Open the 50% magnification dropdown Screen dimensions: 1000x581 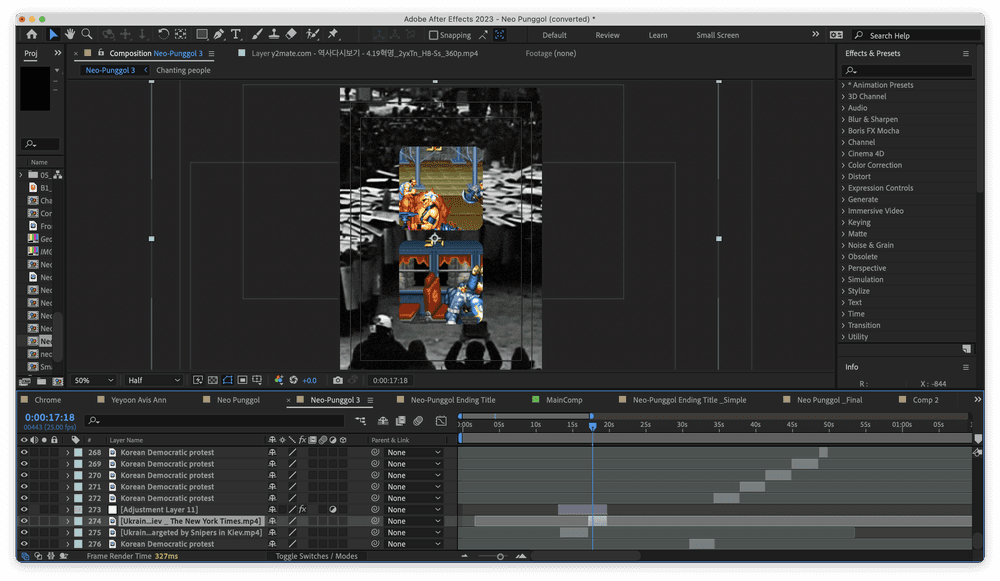pyautogui.click(x=93, y=380)
